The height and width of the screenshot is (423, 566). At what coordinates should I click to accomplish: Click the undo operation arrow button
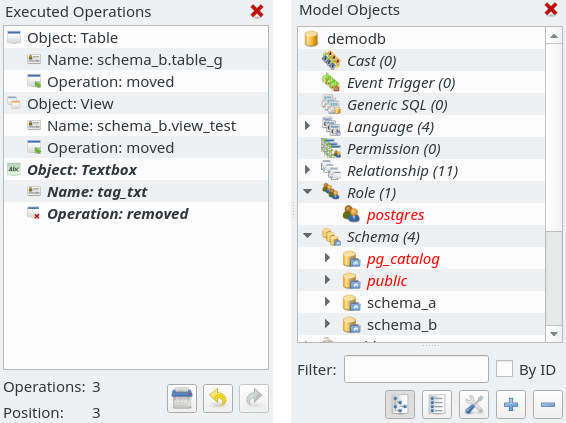point(218,398)
